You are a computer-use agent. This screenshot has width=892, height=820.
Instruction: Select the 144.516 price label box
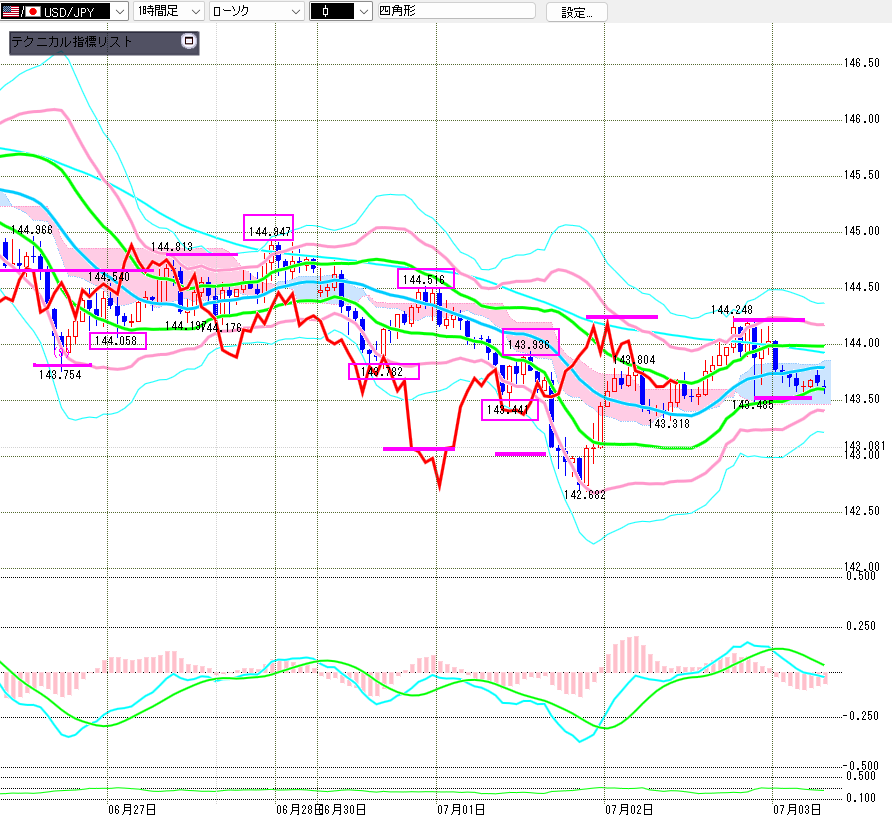(x=426, y=279)
